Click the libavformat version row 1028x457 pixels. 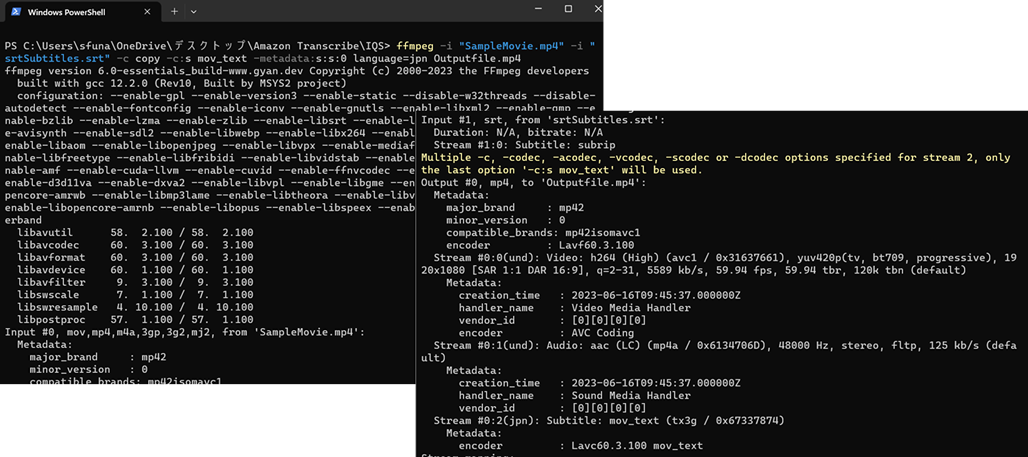click(135, 257)
